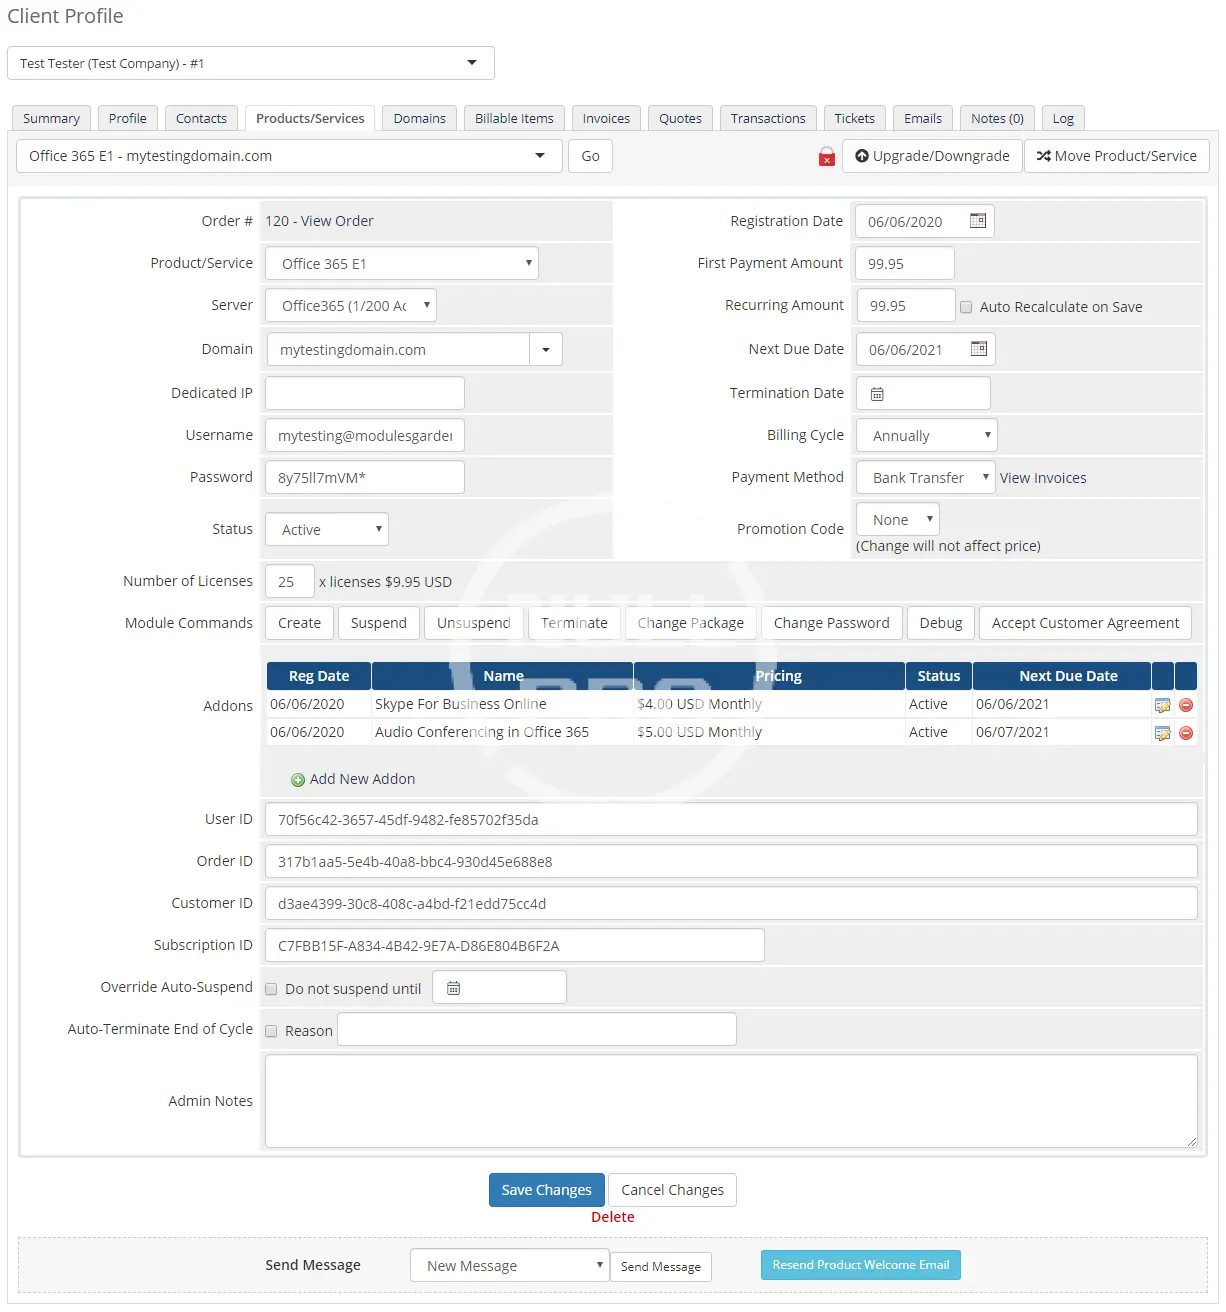The image size is (1226, 1312).
Task: Expand the Payment Method dropdown
Action: tap(925, 478)
